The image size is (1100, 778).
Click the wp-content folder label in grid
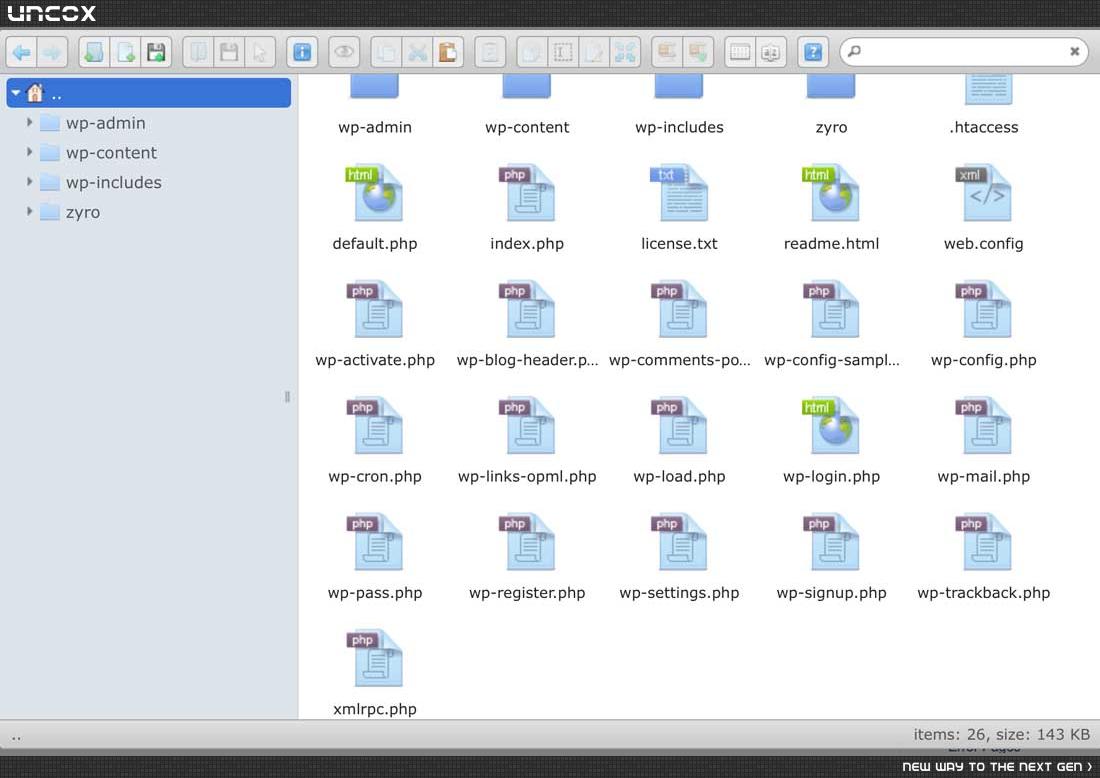[527, 127]
